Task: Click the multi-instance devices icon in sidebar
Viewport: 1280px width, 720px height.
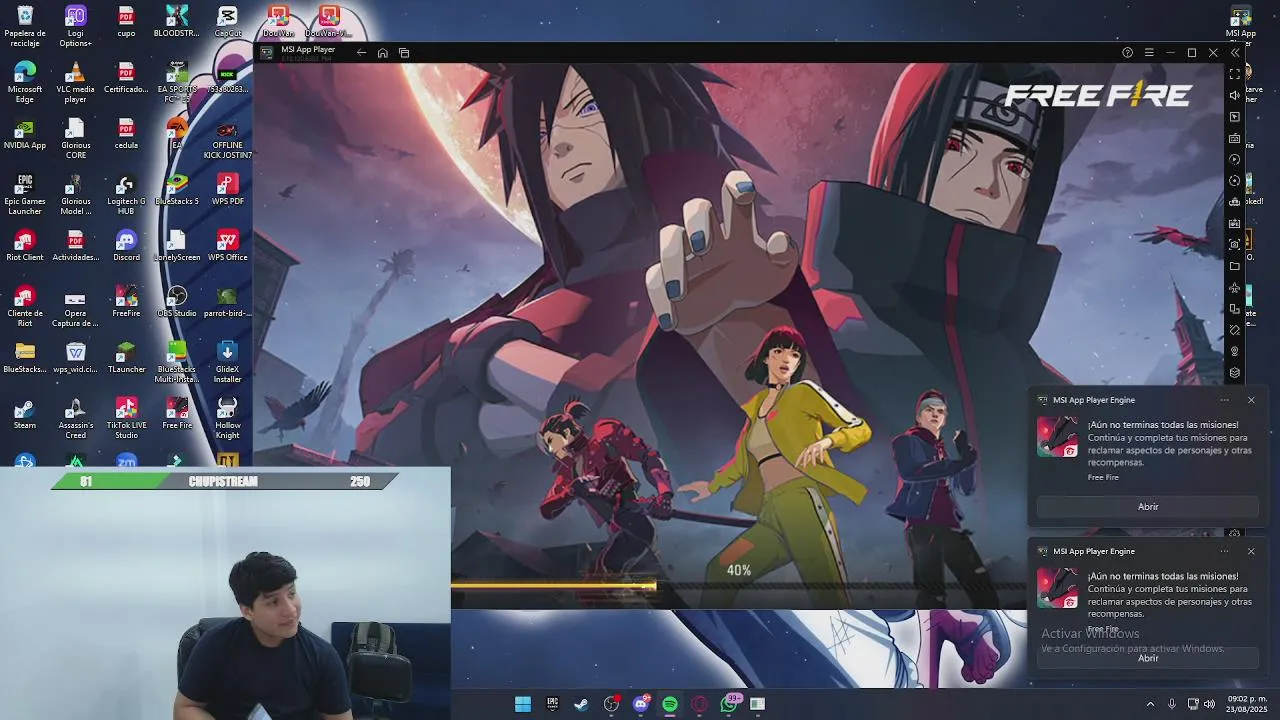Action: [x=1235, y=308]
